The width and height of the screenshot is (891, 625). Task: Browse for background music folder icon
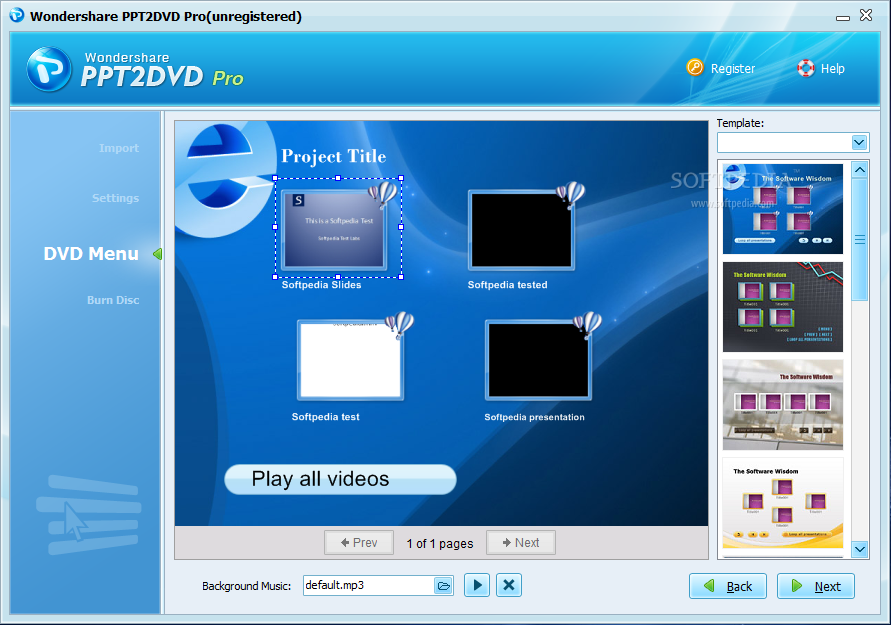(x=443, y=585)
